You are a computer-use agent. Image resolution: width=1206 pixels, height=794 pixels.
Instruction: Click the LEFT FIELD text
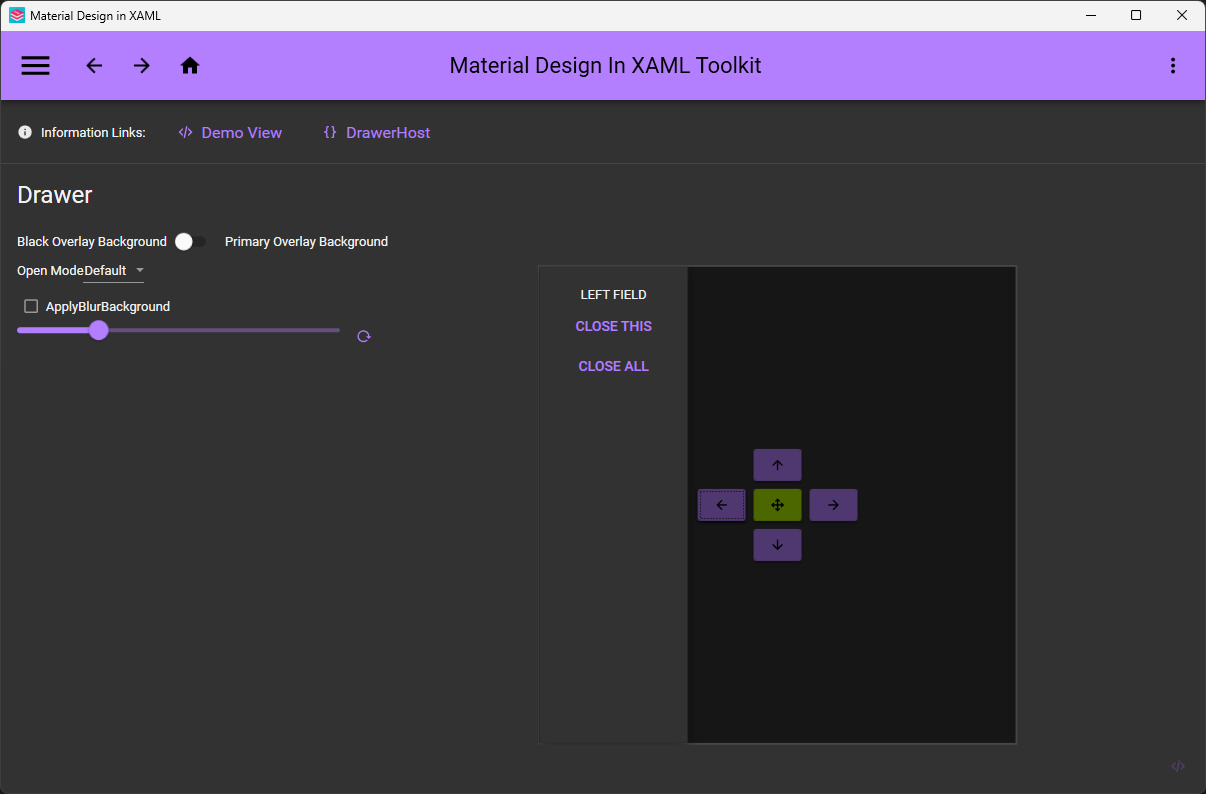tap(614, 295)
